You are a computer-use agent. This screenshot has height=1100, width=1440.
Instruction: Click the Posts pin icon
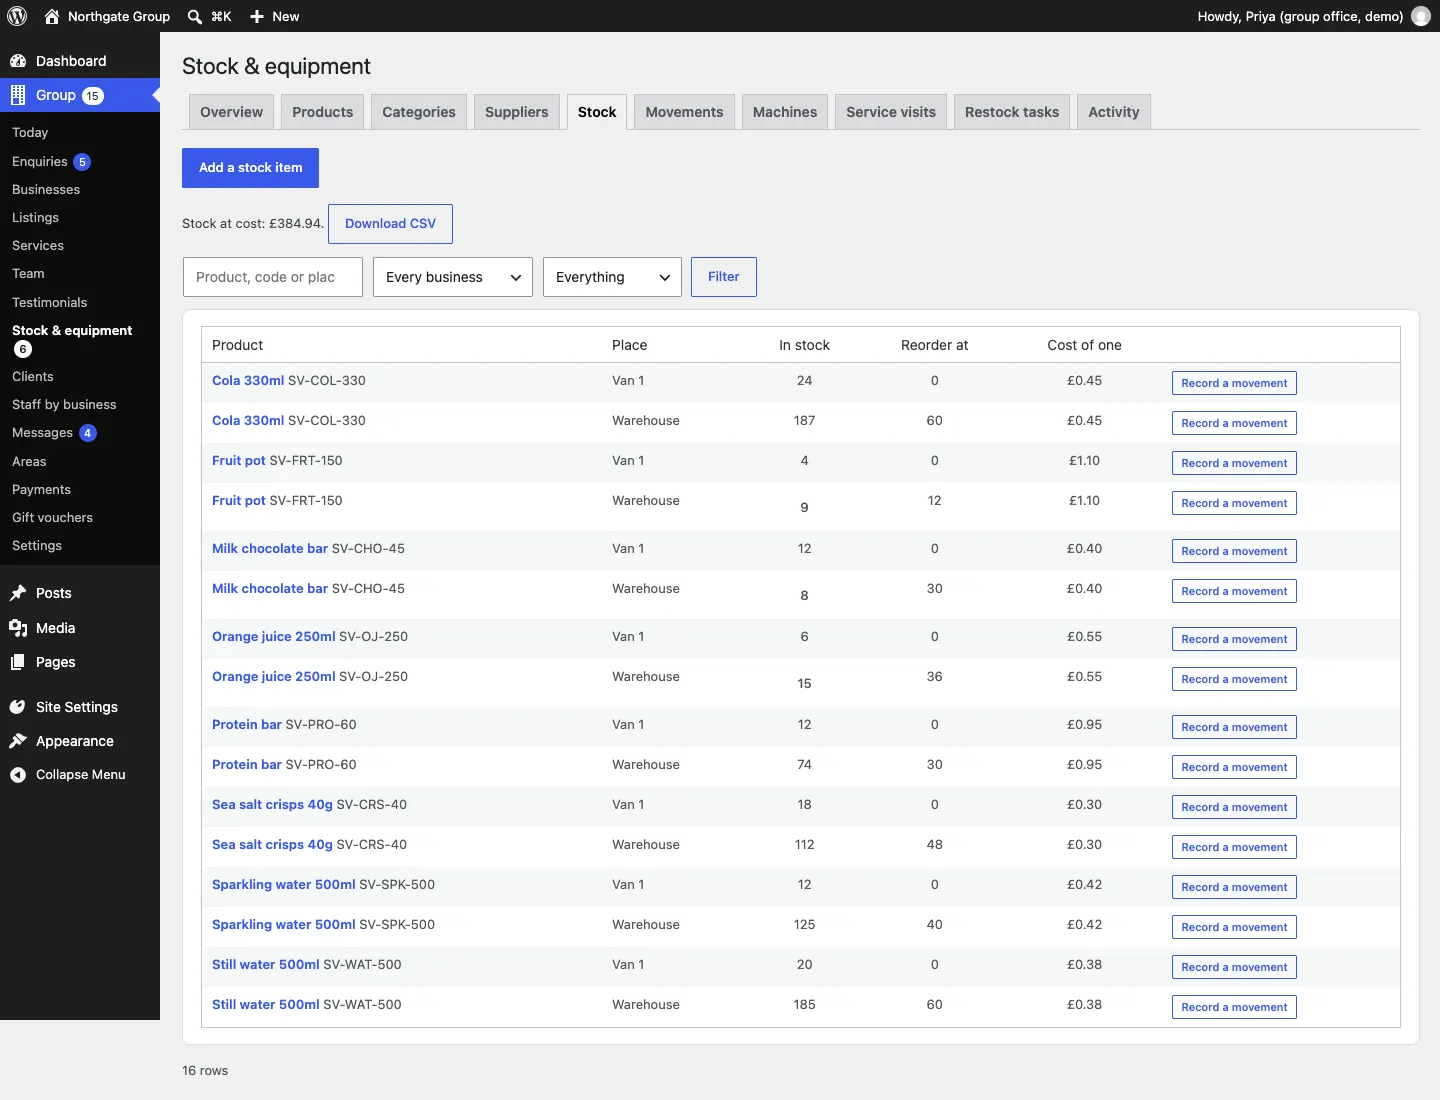coord(18,593)
